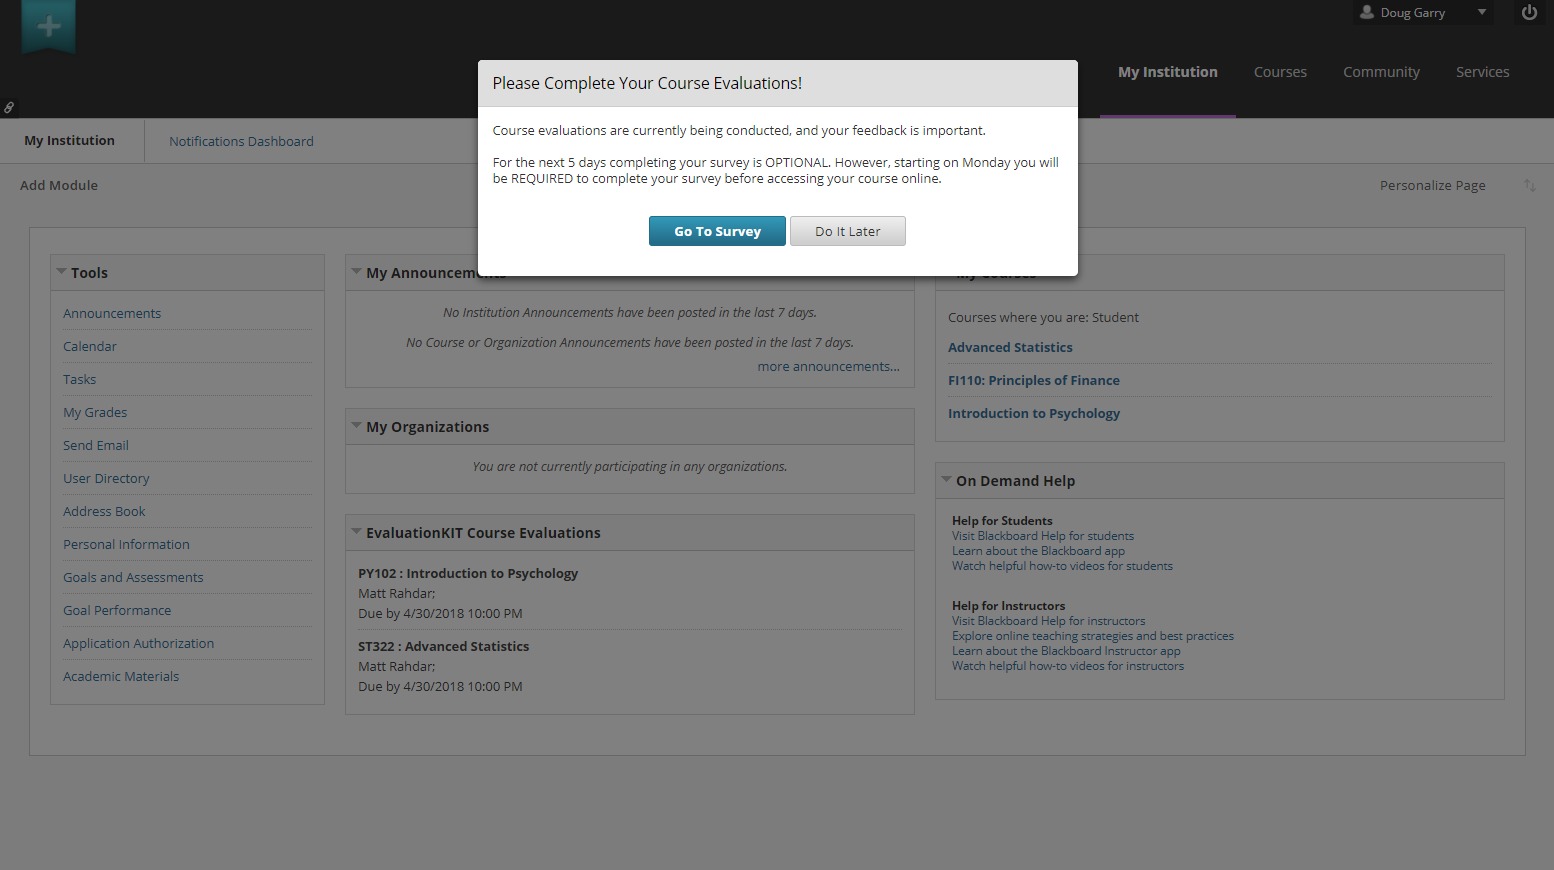Dismiss dialog with Do It Later
Image resolution: width=1554 pixels, height=870 pixels.
(847, 231)
